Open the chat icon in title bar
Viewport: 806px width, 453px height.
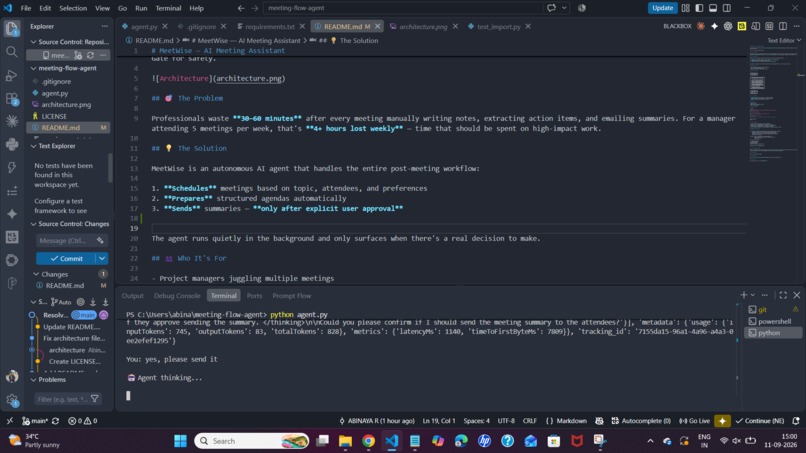tap(552, 8)
